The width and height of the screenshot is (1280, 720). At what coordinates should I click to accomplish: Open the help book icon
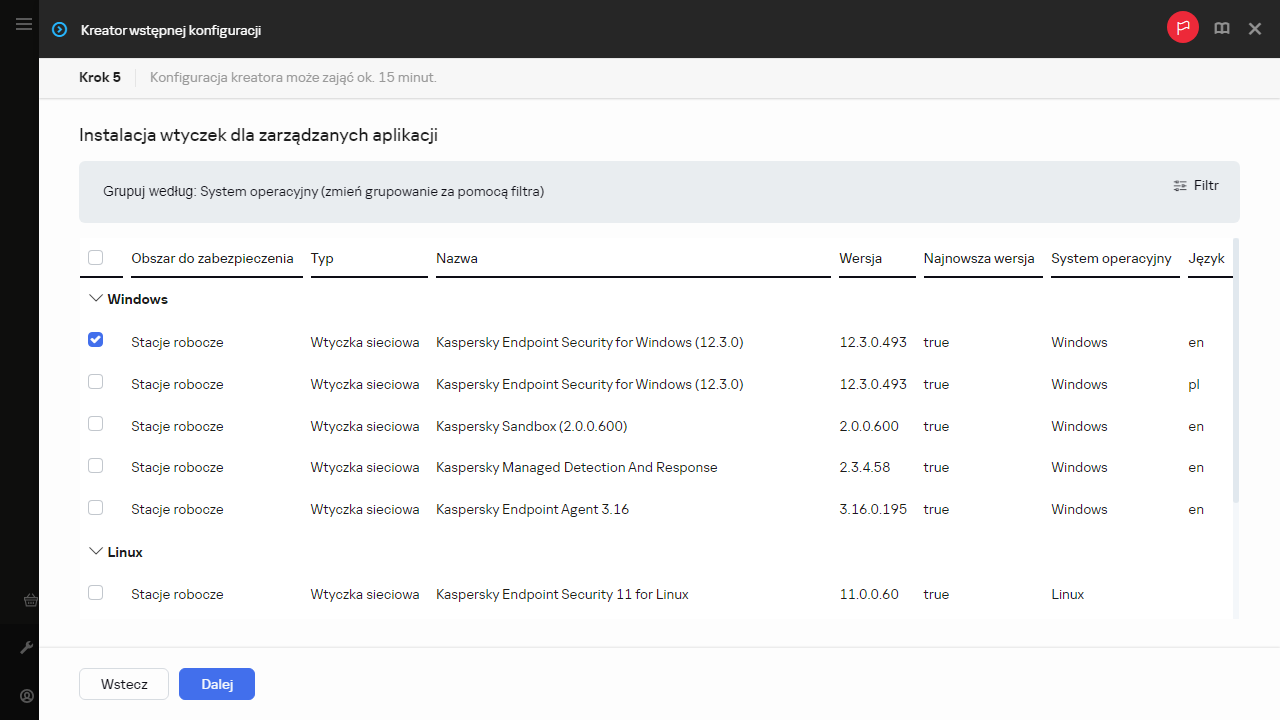click(1221, 29)
